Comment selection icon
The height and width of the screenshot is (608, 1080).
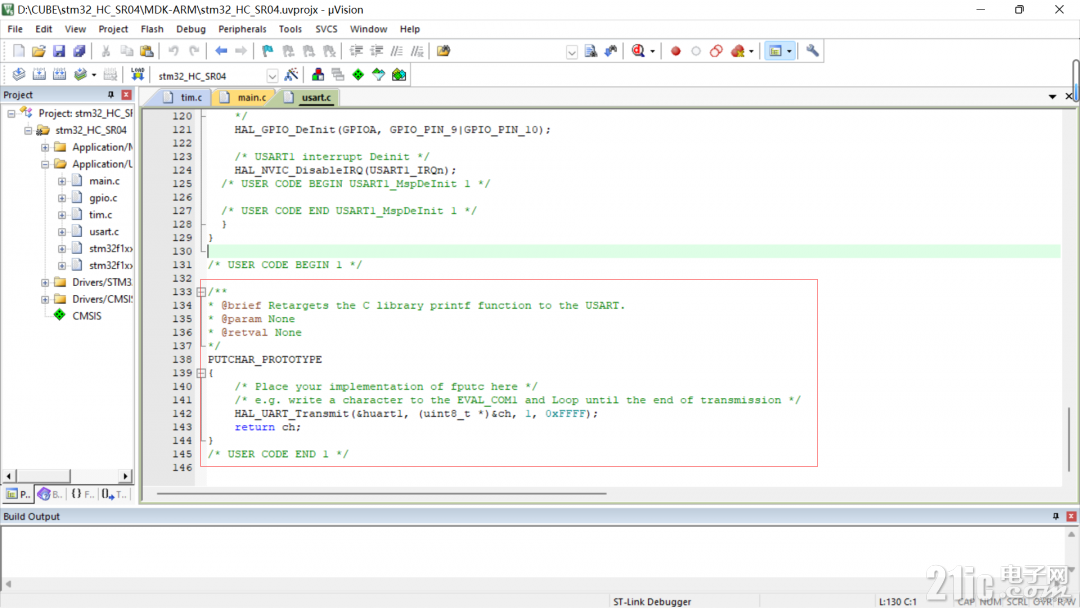click(x=397, y=51)
